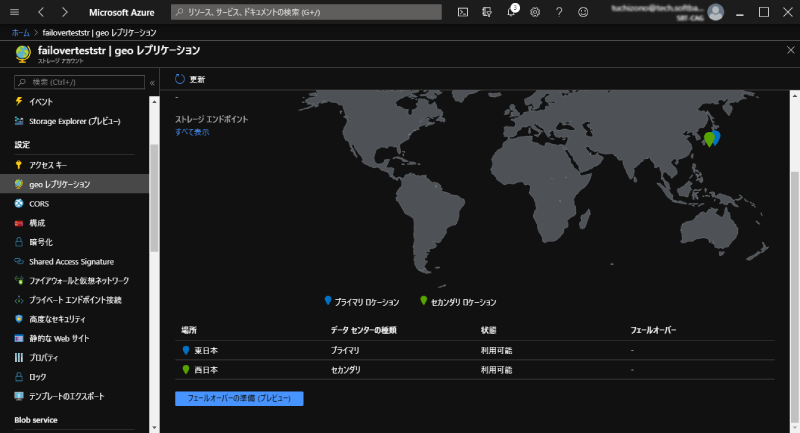Viewport: 800px width, 433px height.
Task: Click the アクセス キー key icon
Action: coord(19,164)
